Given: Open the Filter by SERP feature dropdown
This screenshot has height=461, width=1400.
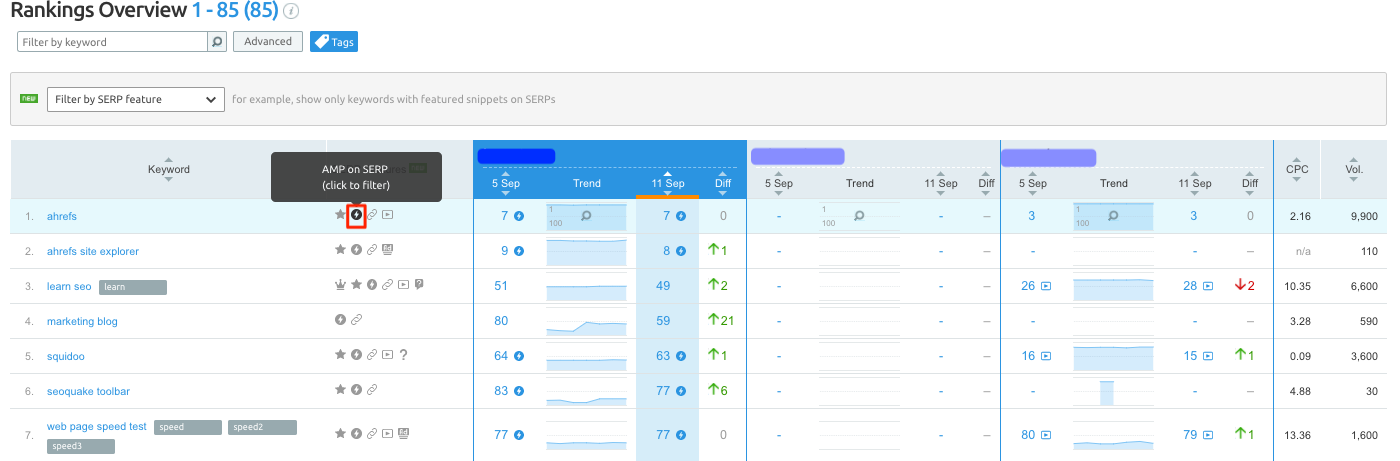Looking at the screenshot, I should tap(135, 99).
